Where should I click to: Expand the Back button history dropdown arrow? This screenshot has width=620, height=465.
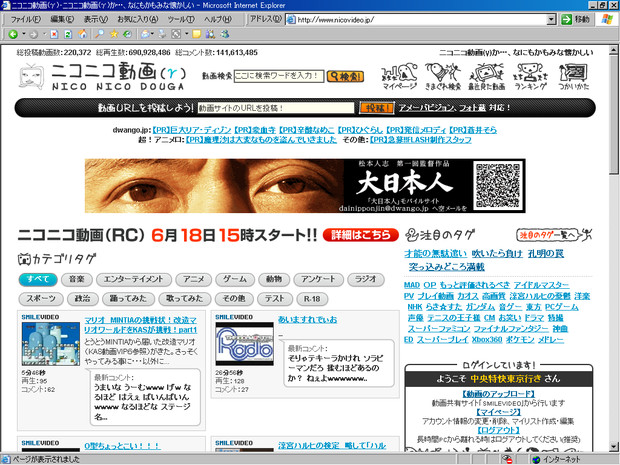(24, 34)
